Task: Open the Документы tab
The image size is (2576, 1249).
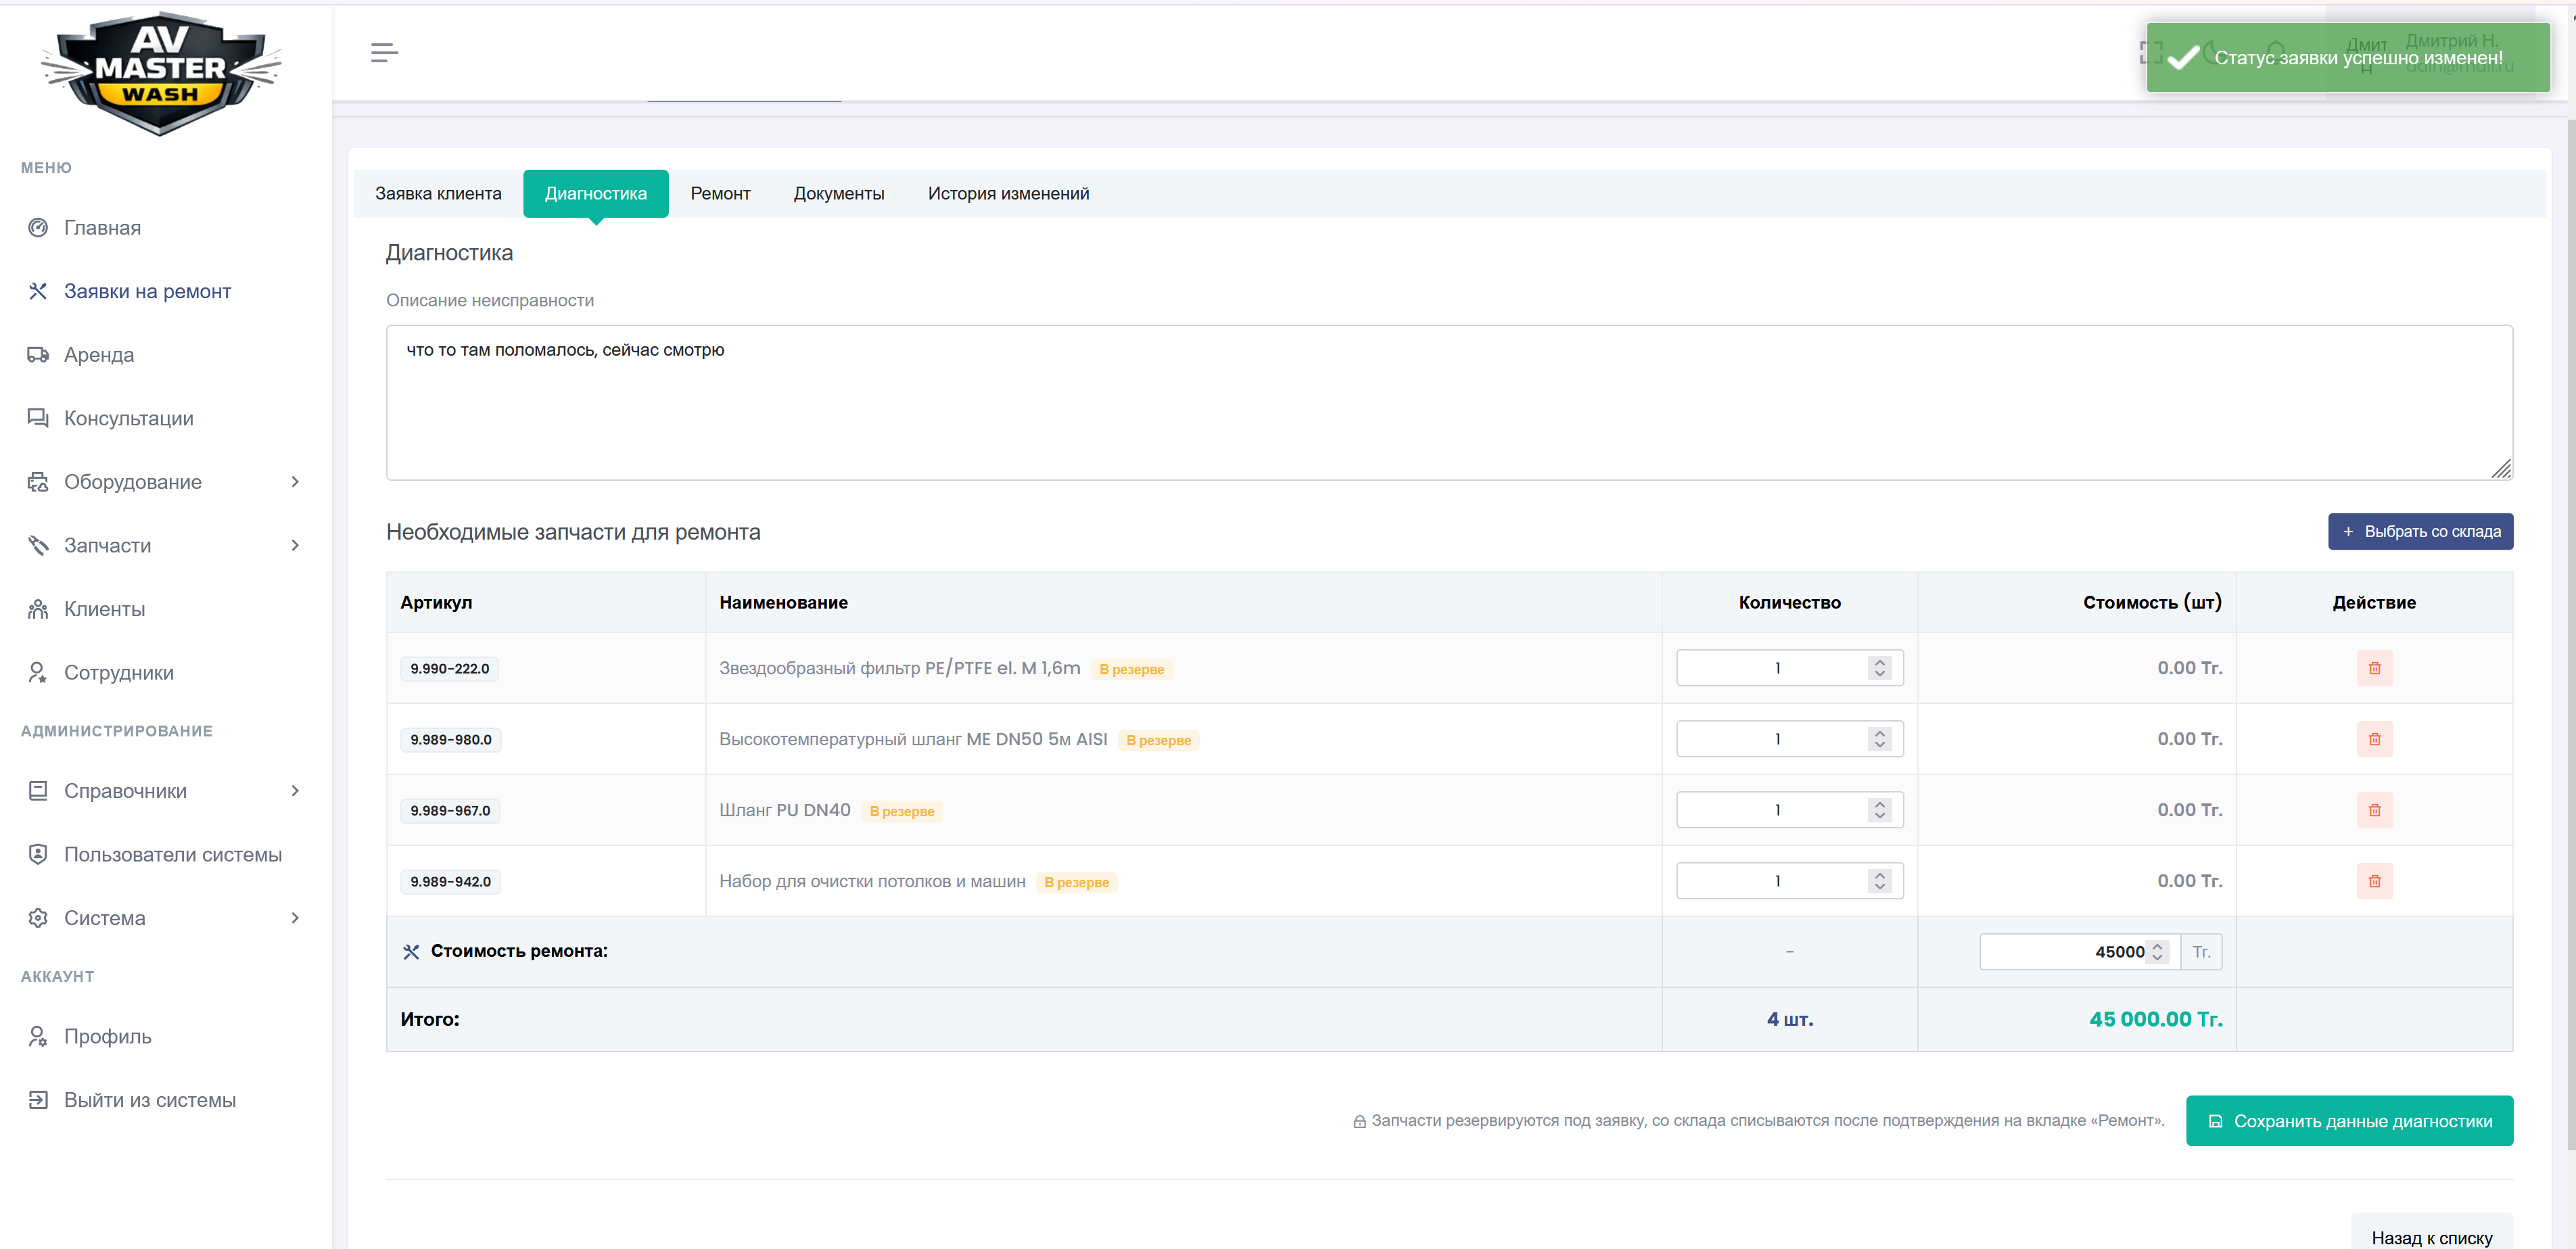Action: [x=839, y=194]
